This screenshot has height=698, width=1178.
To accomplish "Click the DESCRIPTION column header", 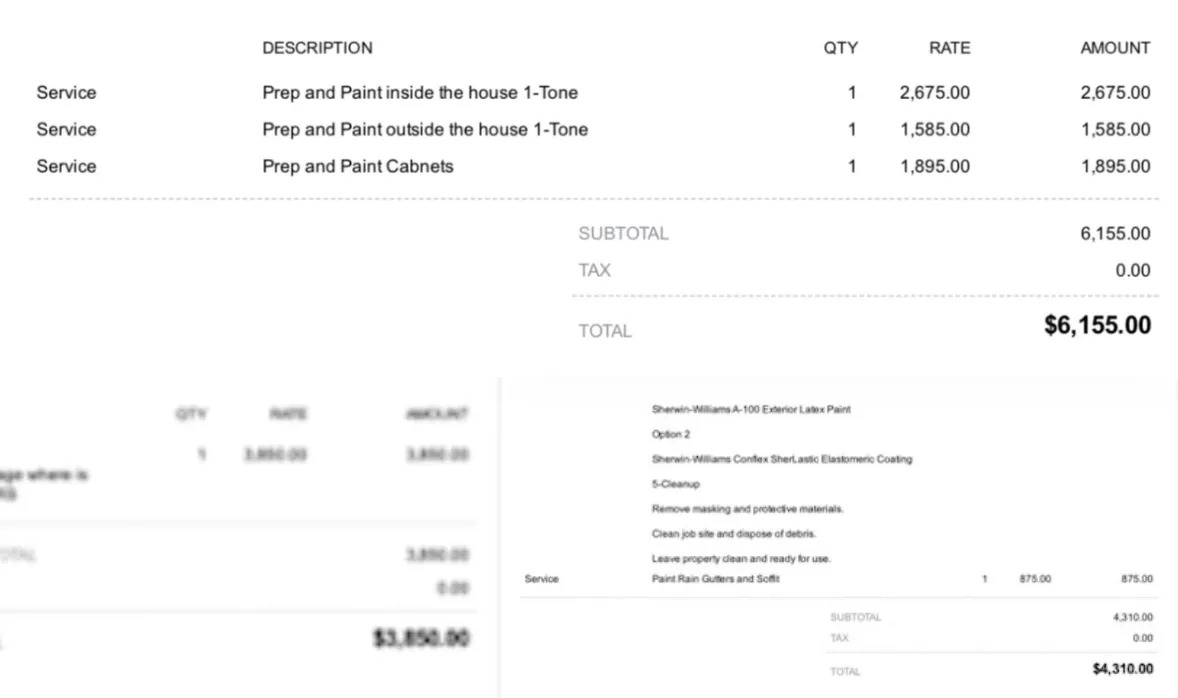I will tap(317, 48).
